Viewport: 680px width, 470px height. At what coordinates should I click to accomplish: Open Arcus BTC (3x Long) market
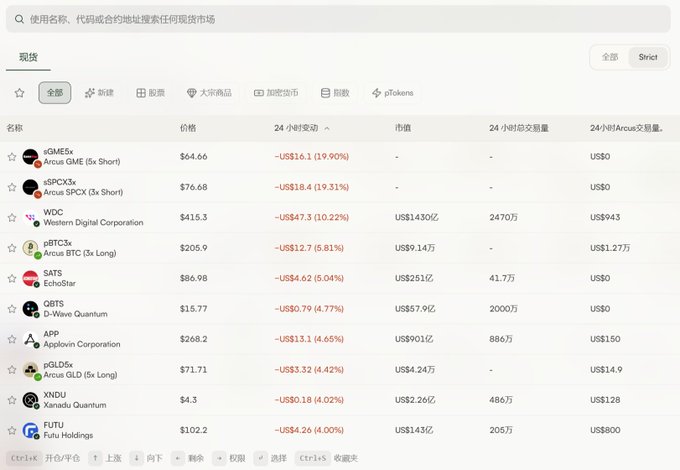click(80, 253)
